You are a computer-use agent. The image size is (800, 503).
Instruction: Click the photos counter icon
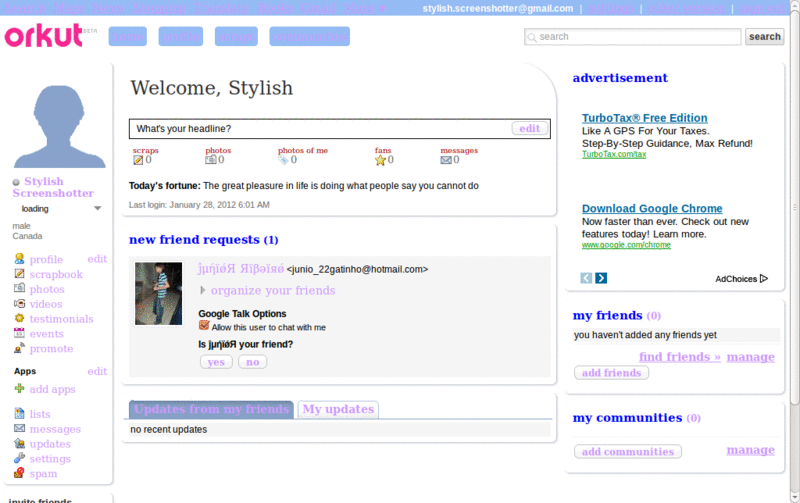(210, 160)
